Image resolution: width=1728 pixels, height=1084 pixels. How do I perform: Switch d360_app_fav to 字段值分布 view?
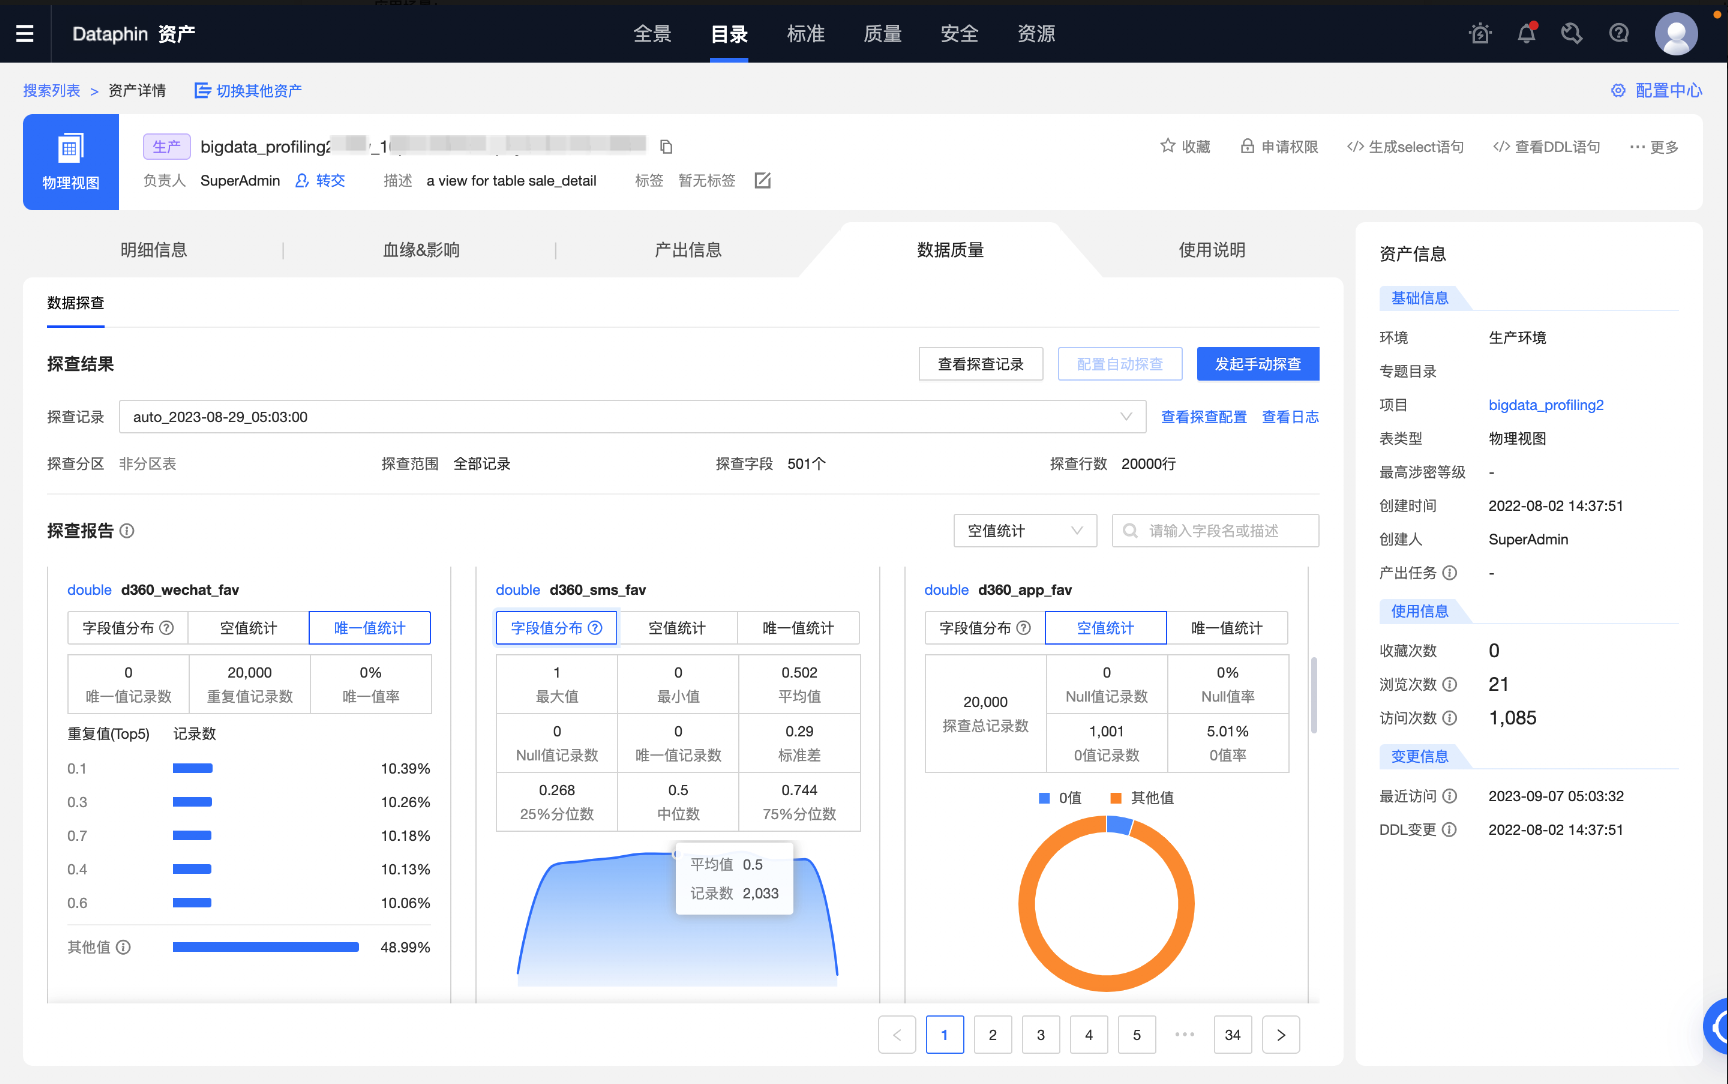point(984,627)
